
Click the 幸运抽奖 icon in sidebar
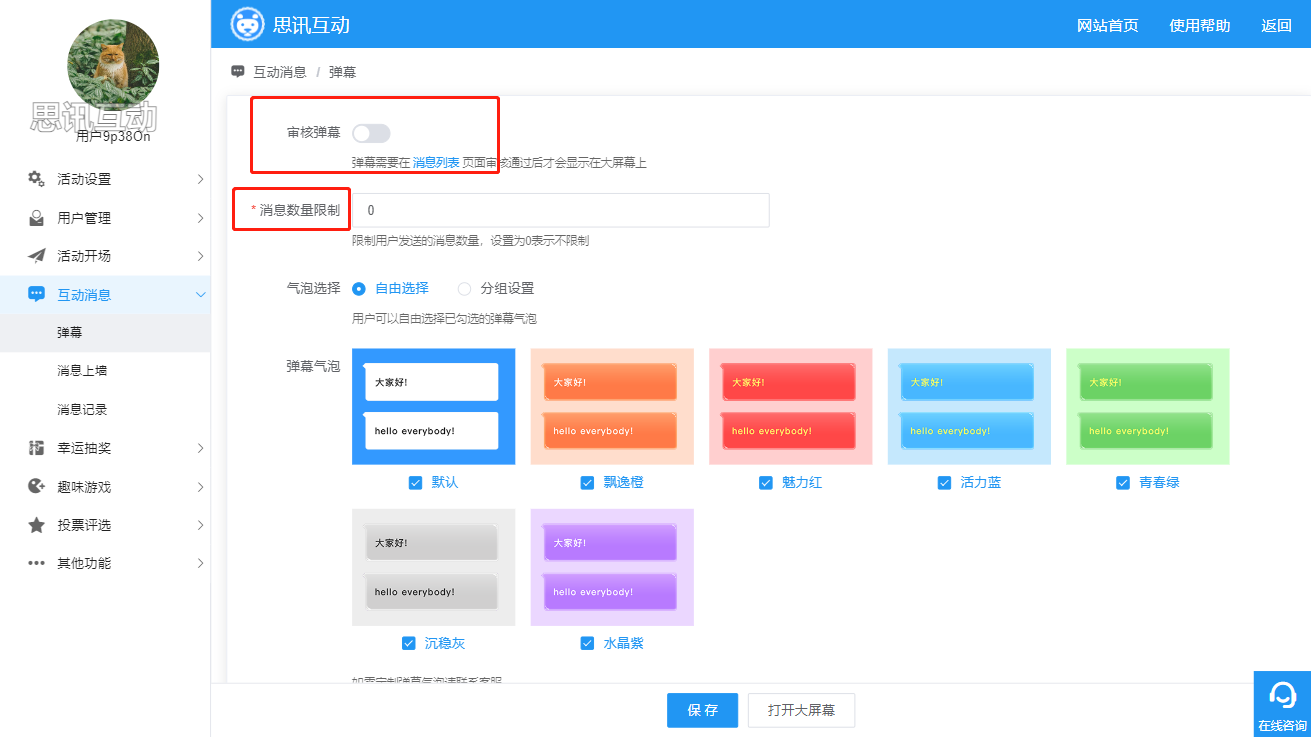pos(36,448)
